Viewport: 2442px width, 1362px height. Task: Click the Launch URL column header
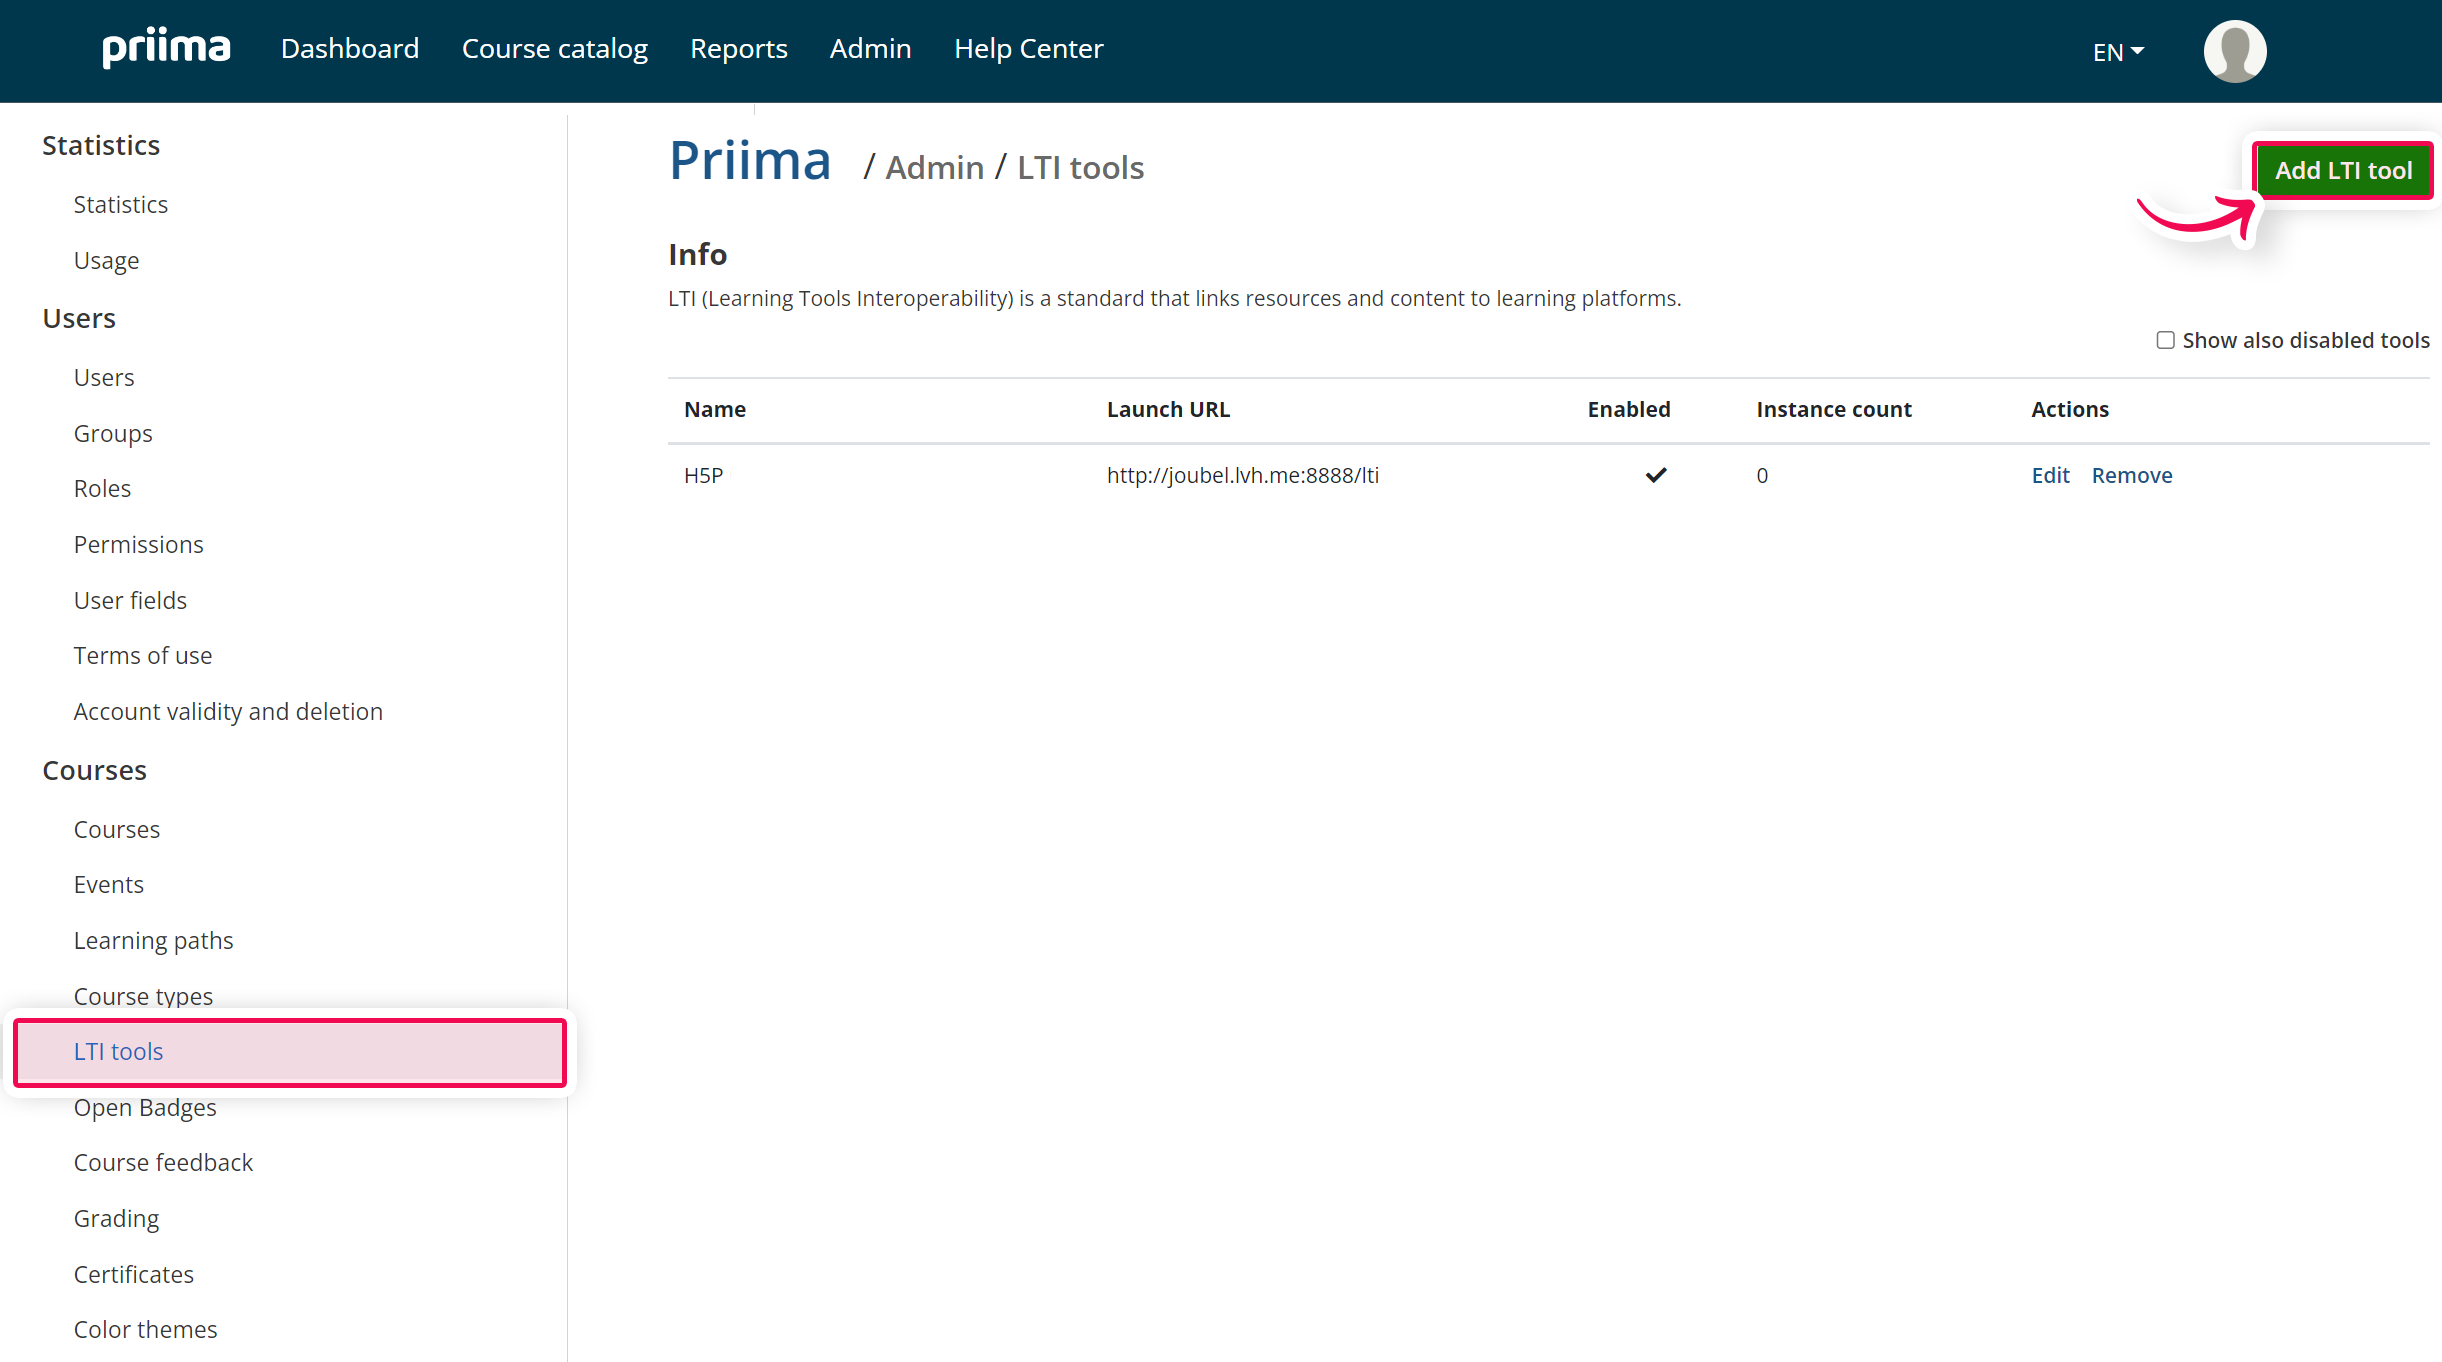[x=1168, y=409]
